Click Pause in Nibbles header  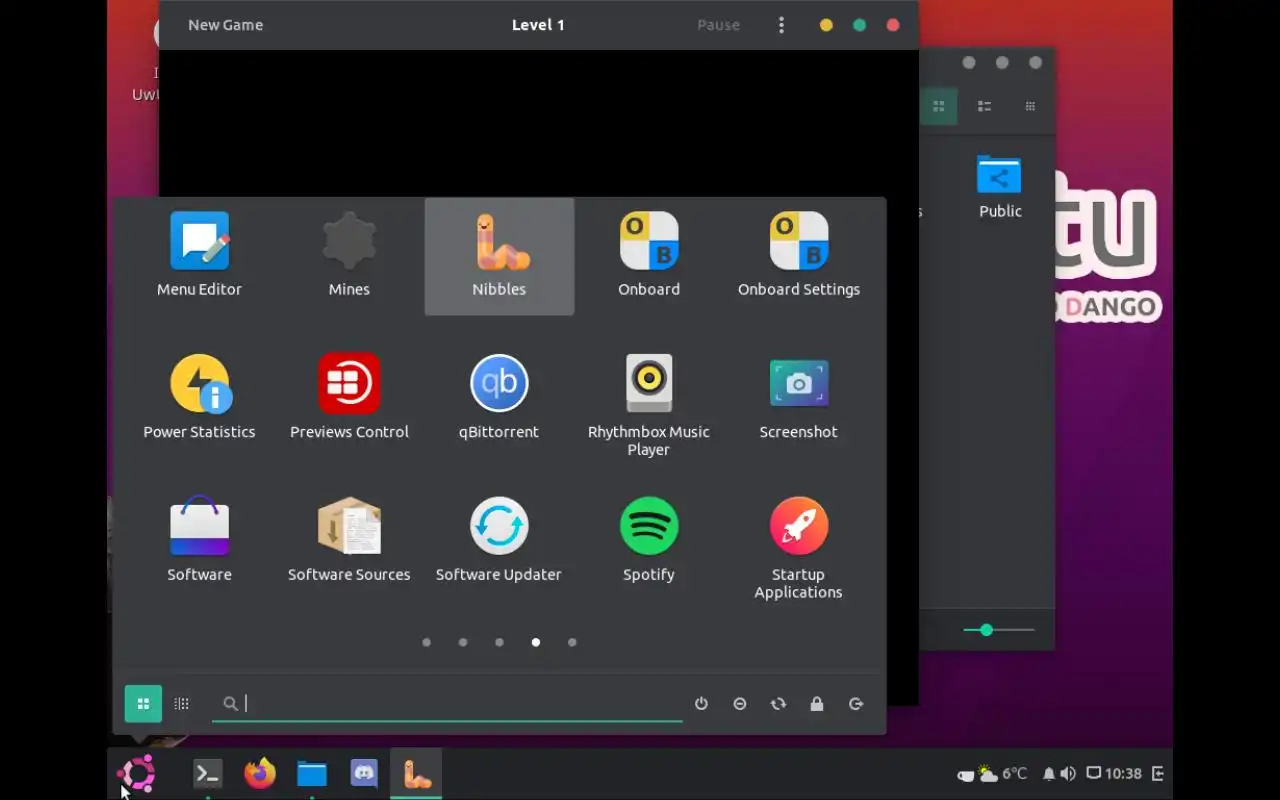(719, 25)
